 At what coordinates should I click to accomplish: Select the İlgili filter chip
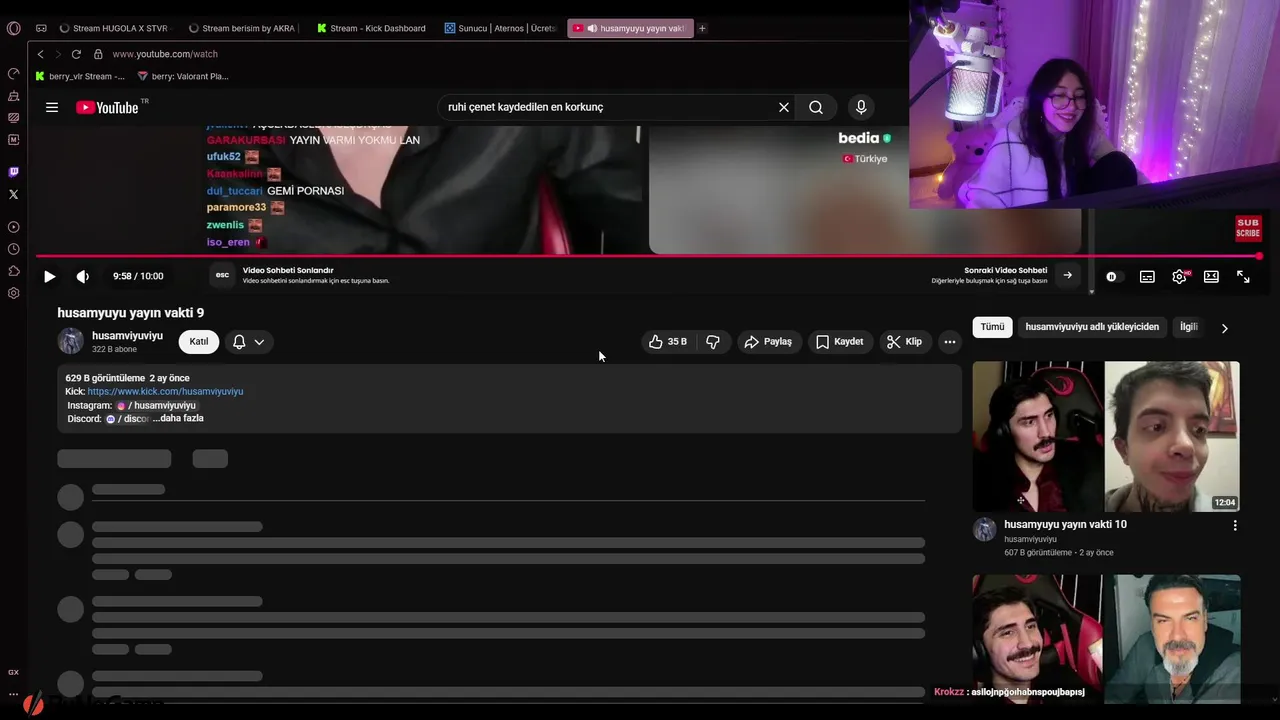click(1189, 327)
